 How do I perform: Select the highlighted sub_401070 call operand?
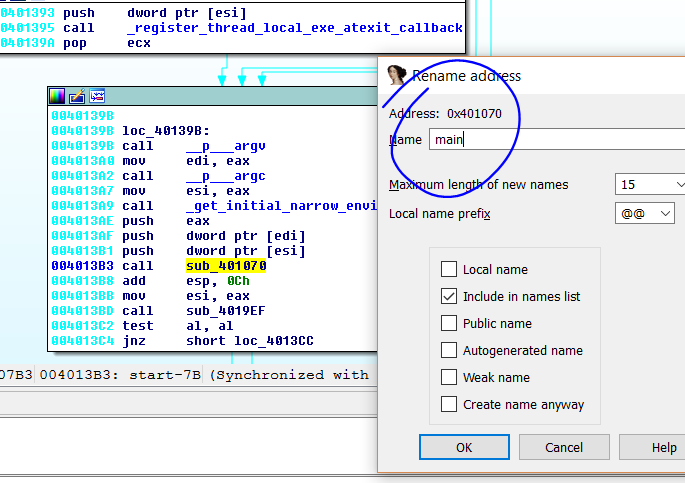click(x=226, y=266)
